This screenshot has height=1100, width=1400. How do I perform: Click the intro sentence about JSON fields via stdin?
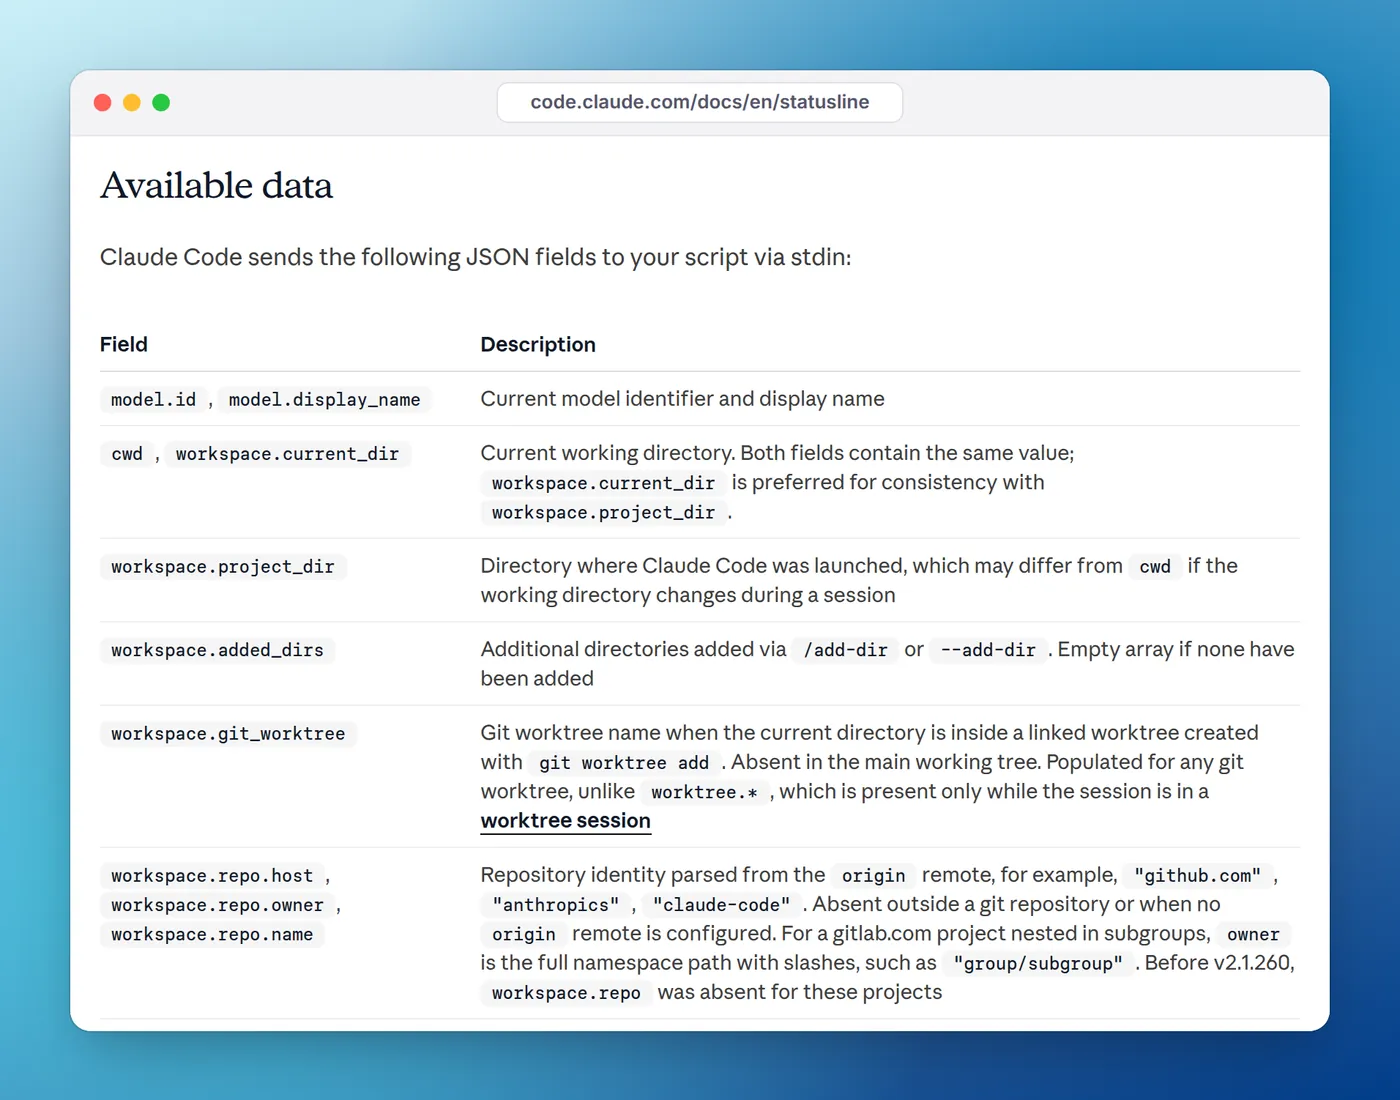point(476,258)
